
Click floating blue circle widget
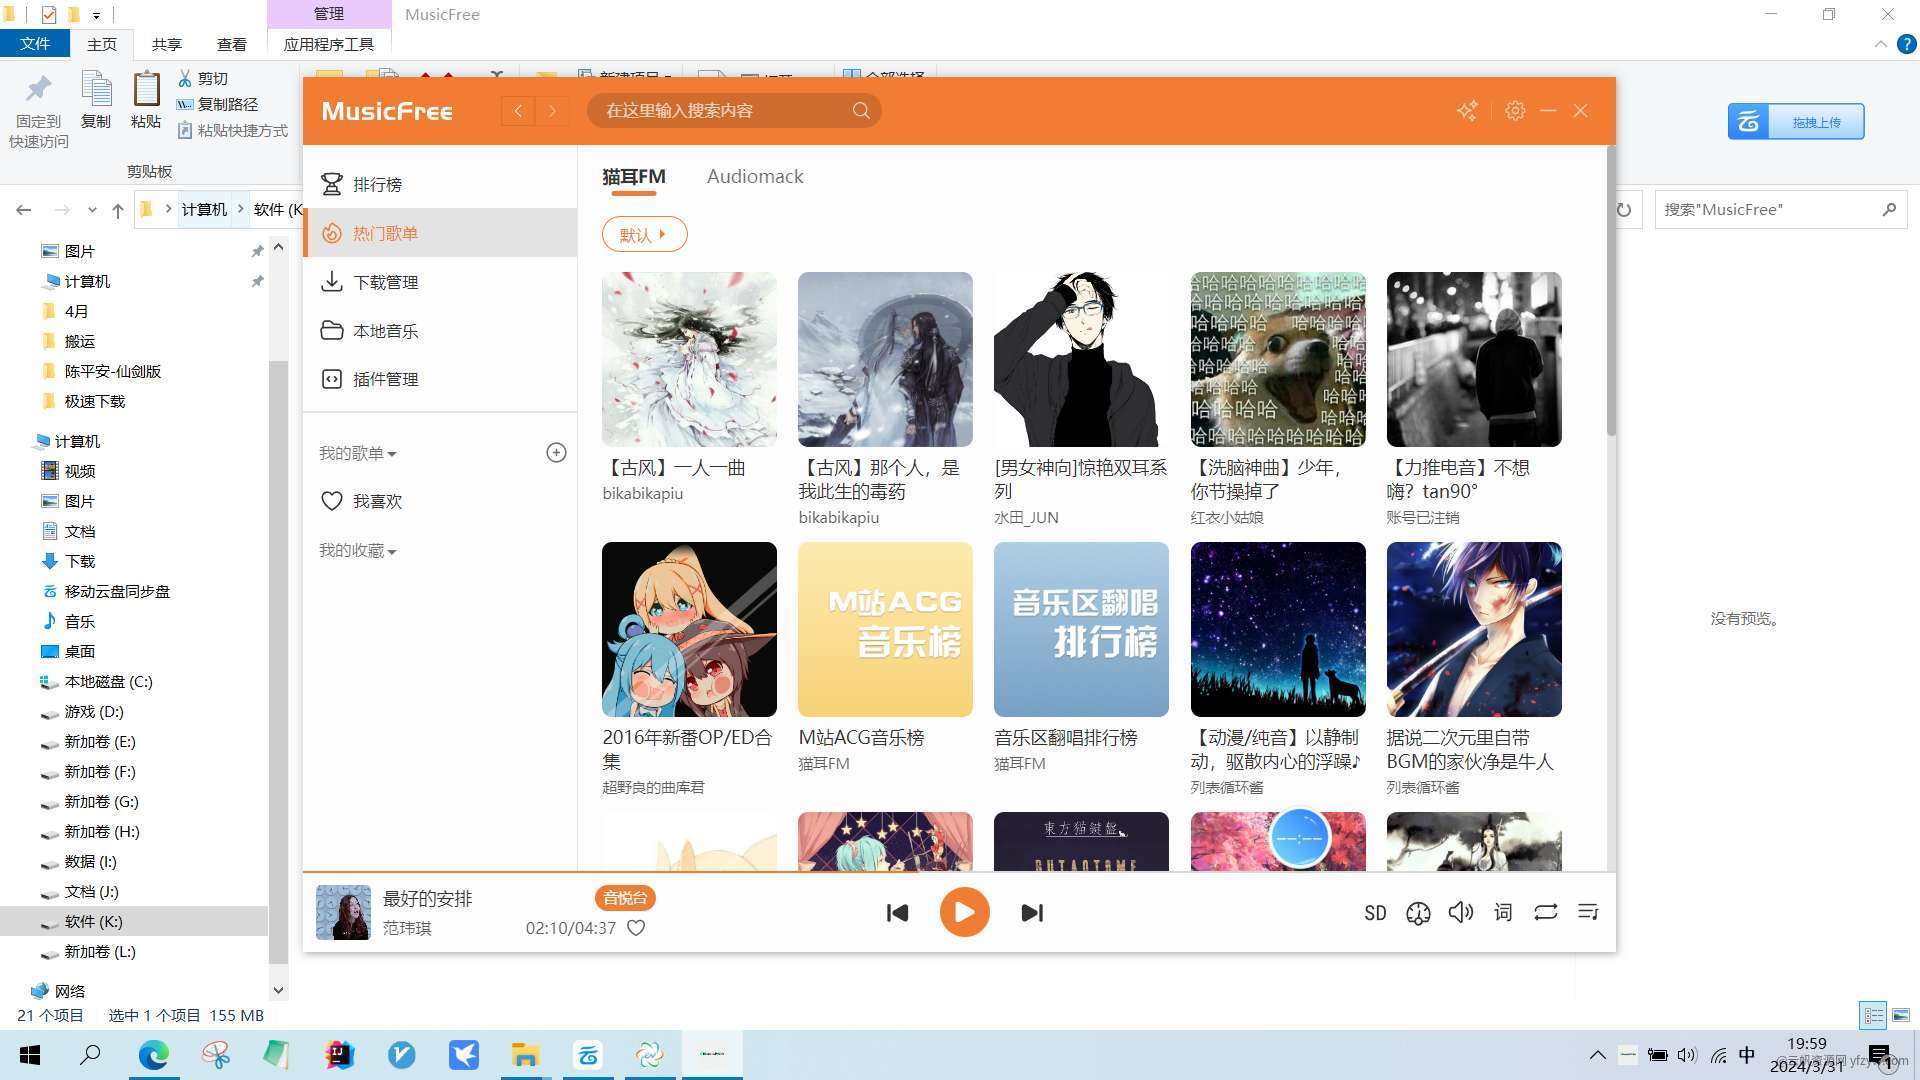click(1299, 838)
